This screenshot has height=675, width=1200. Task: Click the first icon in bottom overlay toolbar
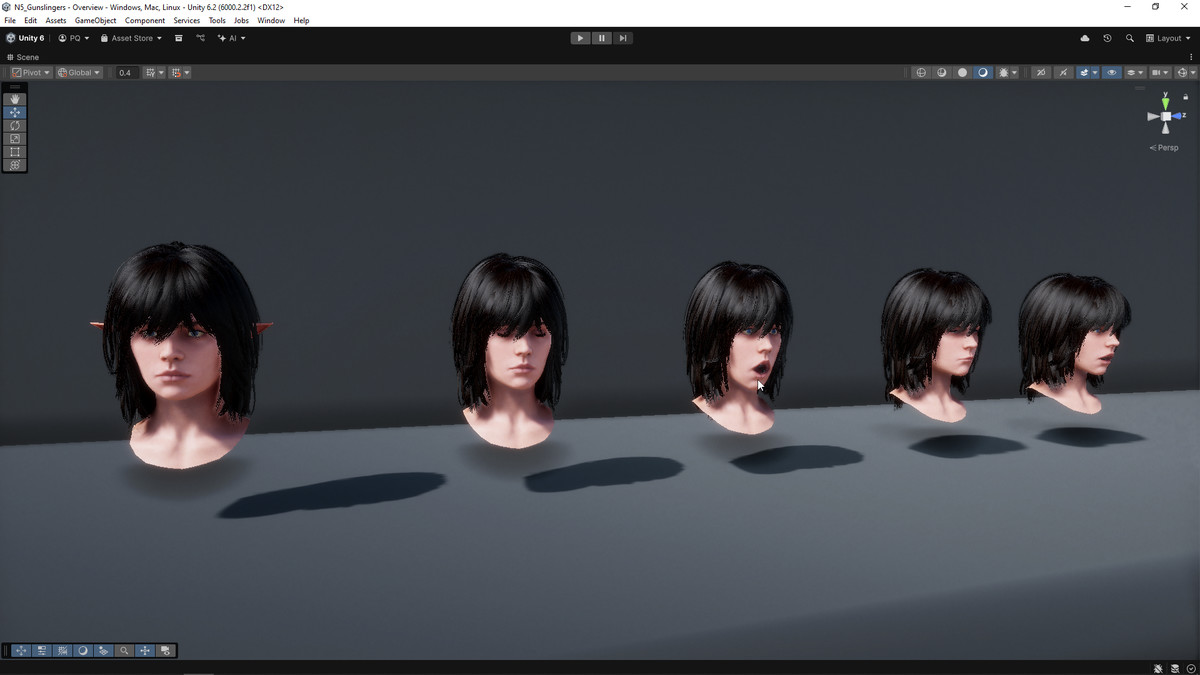(x=21, y=650)
